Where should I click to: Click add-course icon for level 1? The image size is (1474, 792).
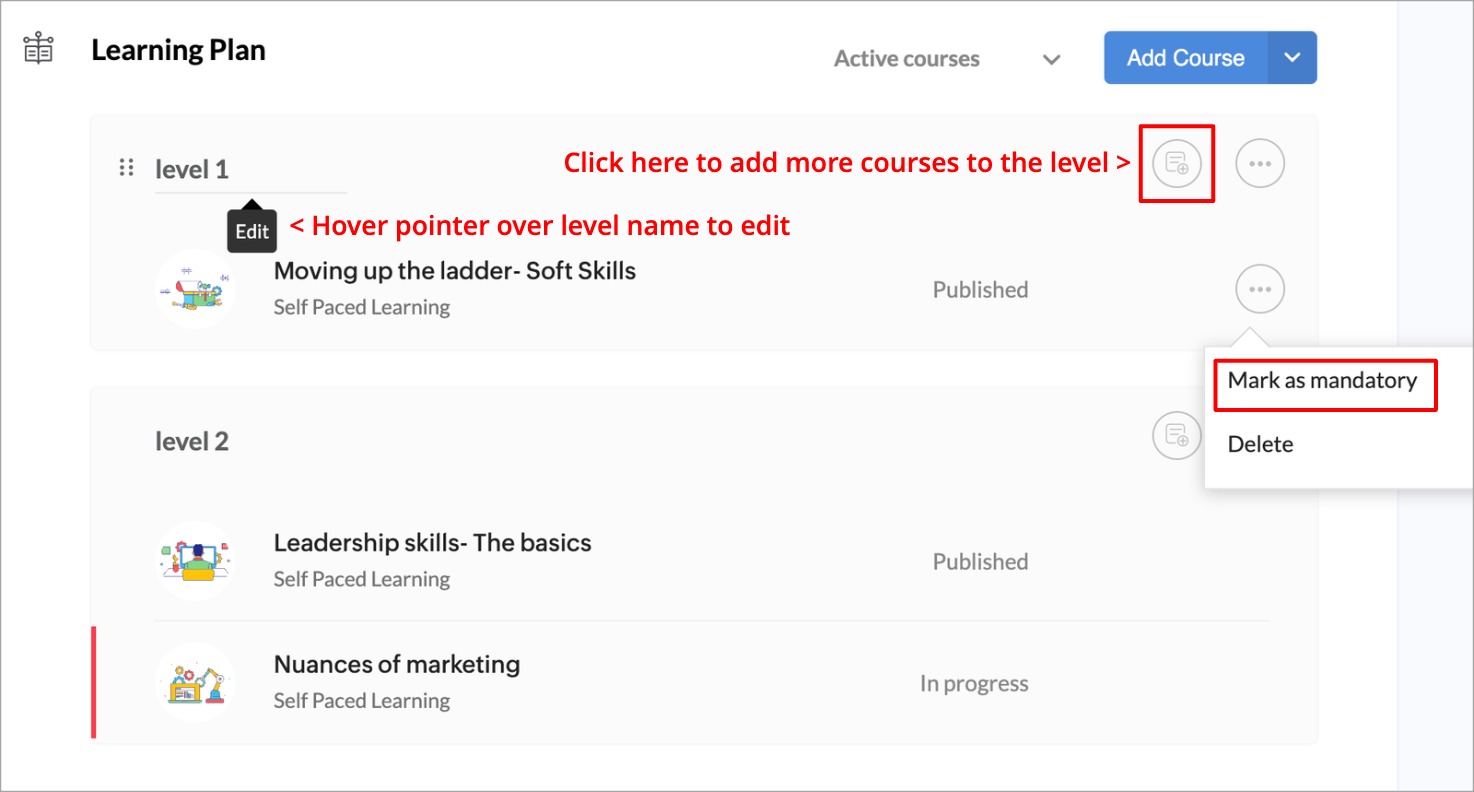(x=1176, y=163)
